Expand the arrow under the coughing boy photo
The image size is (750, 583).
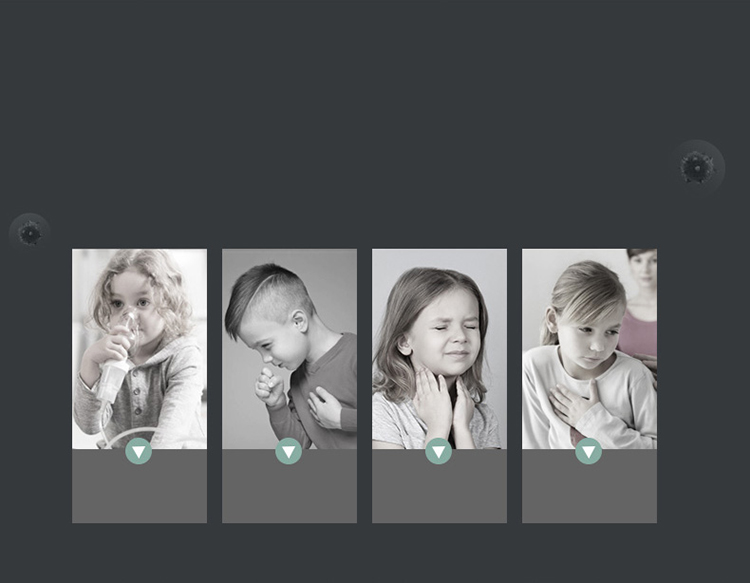point(288,451)
